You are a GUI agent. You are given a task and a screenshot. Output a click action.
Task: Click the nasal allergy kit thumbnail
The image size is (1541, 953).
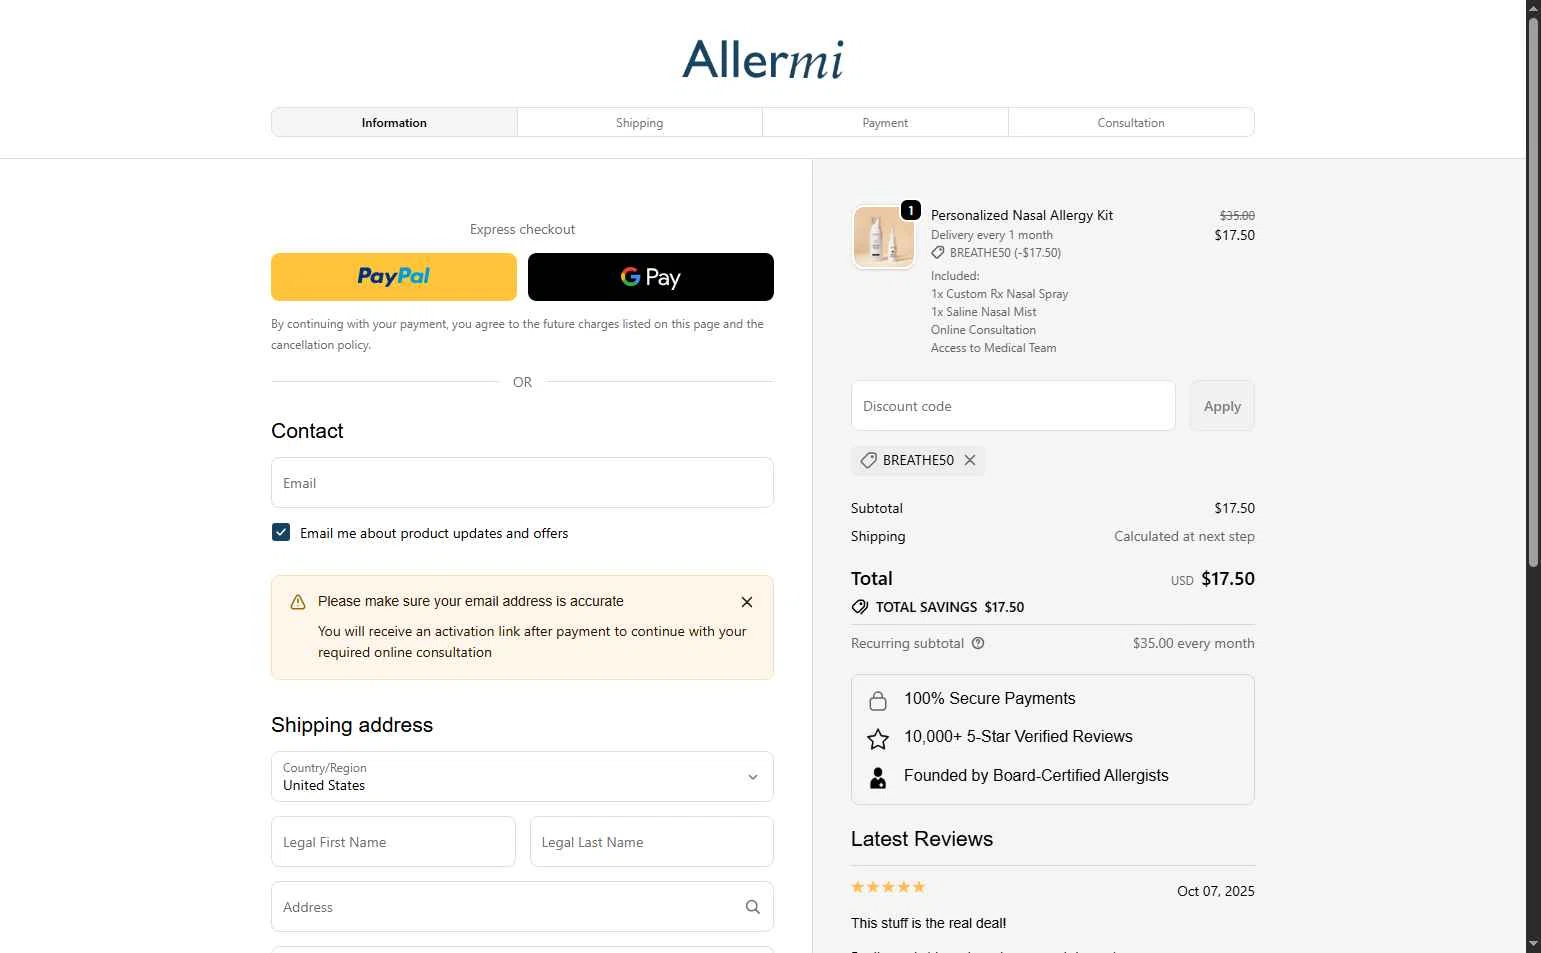pos(883,237)
